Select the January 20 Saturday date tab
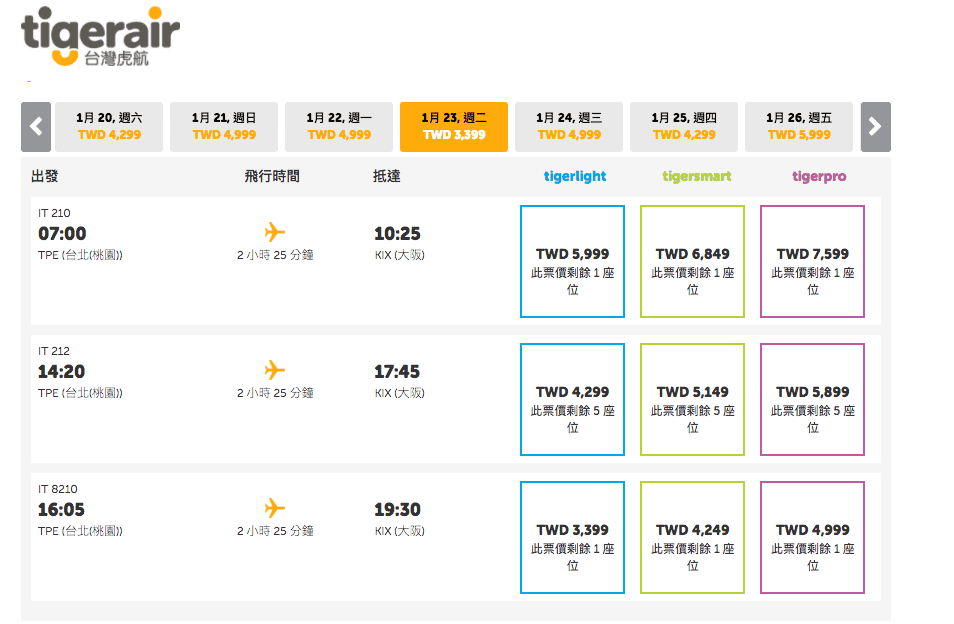 [x=109, y=126]
